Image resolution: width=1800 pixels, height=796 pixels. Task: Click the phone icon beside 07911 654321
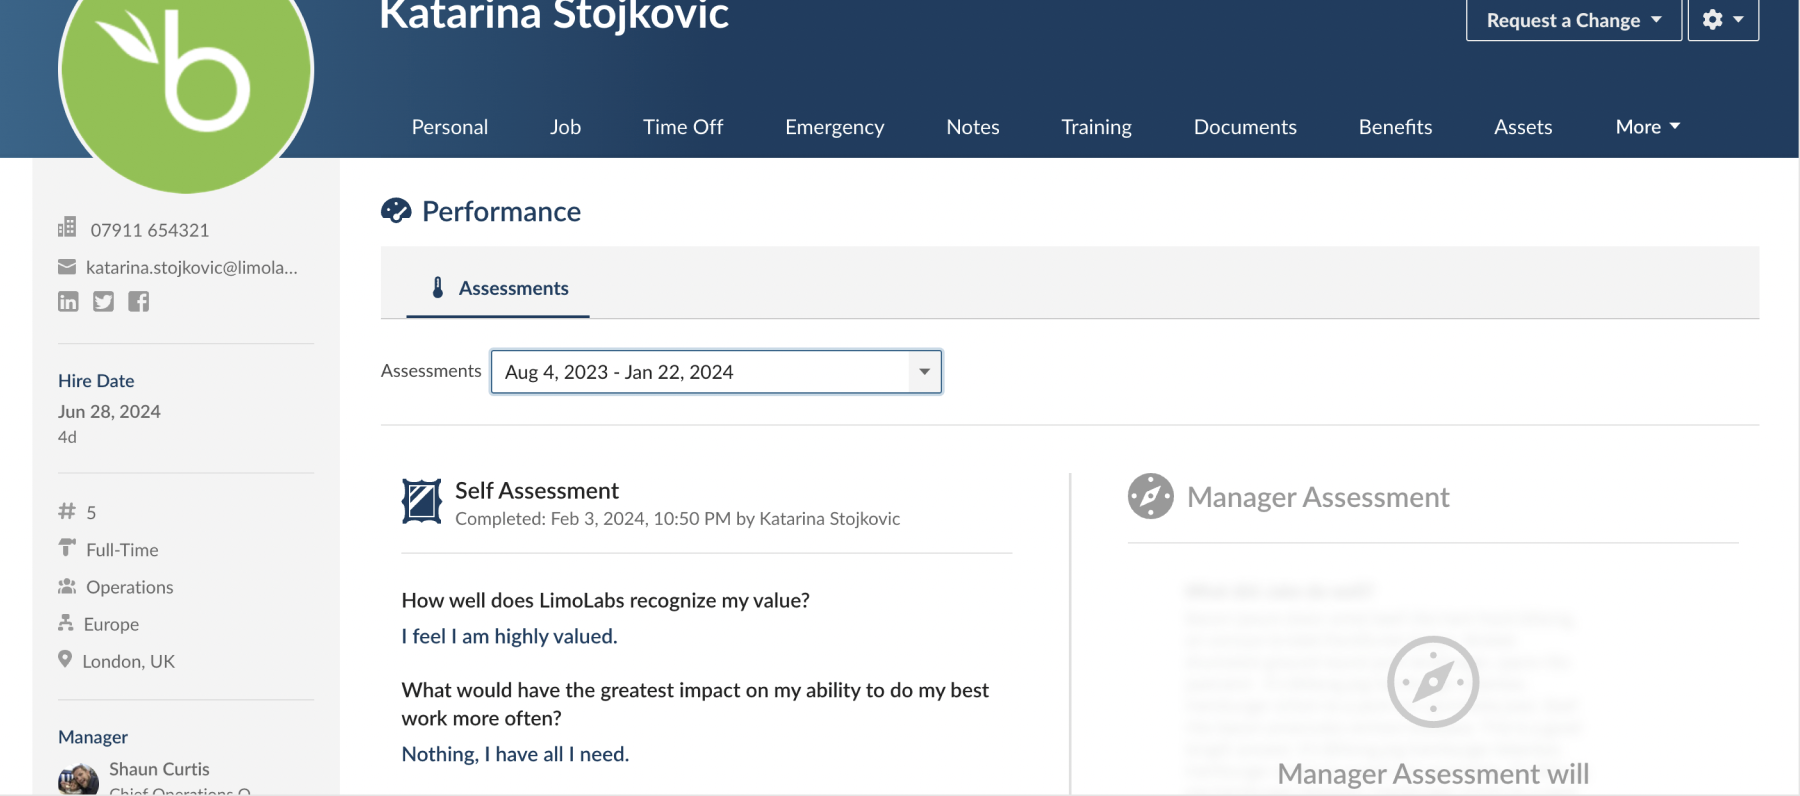[67, 228]
